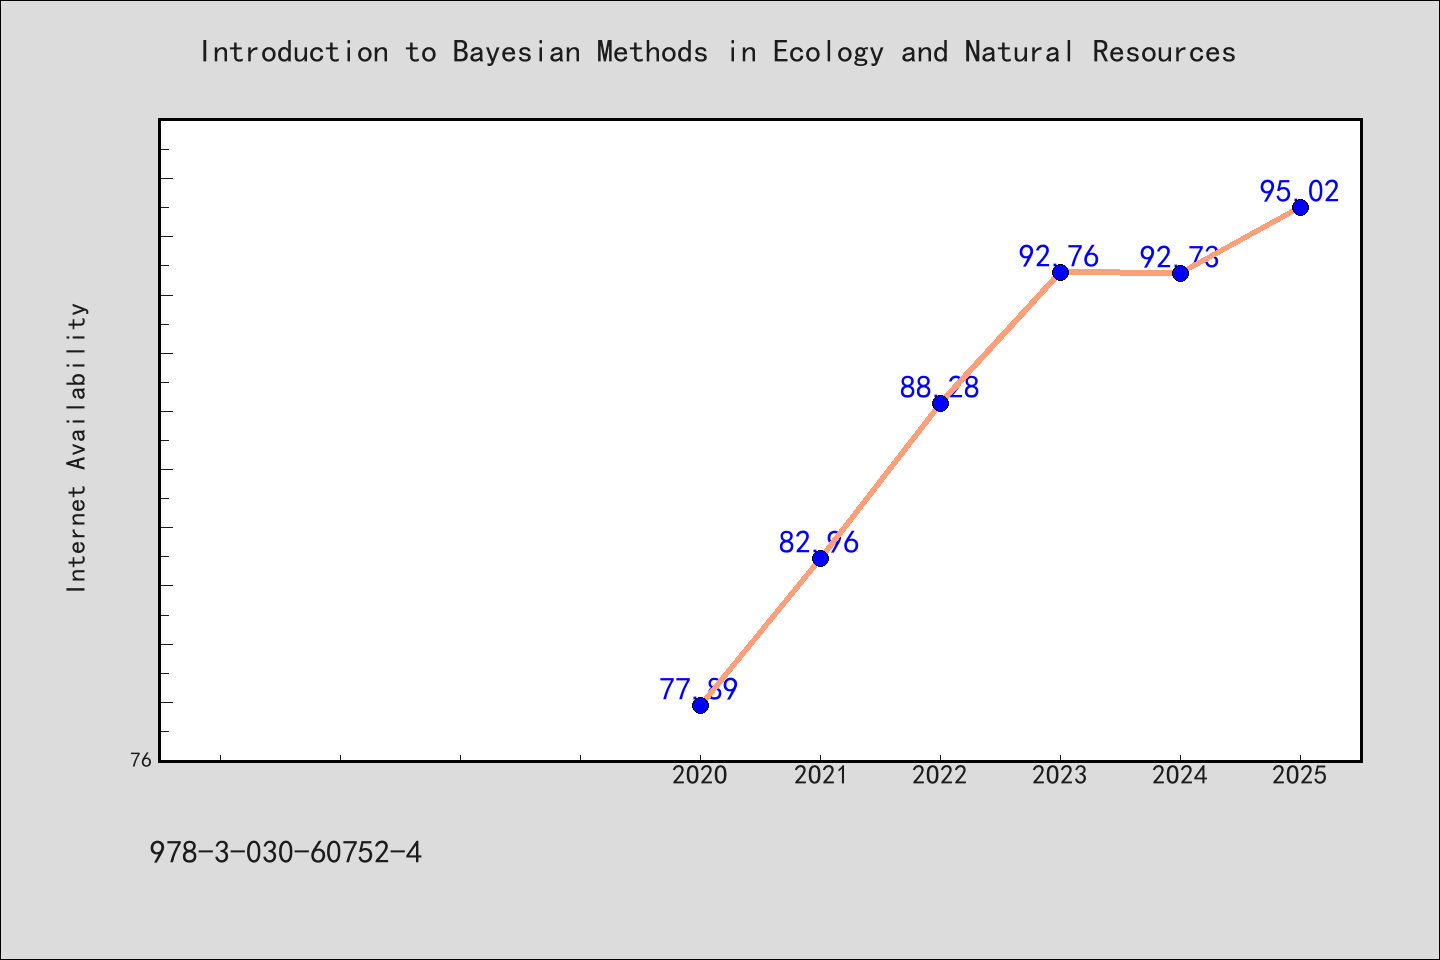Click the ISBN text 978-3-030-60752-4
Viewport: 1440px width, 960px height.
coord(286,853)
